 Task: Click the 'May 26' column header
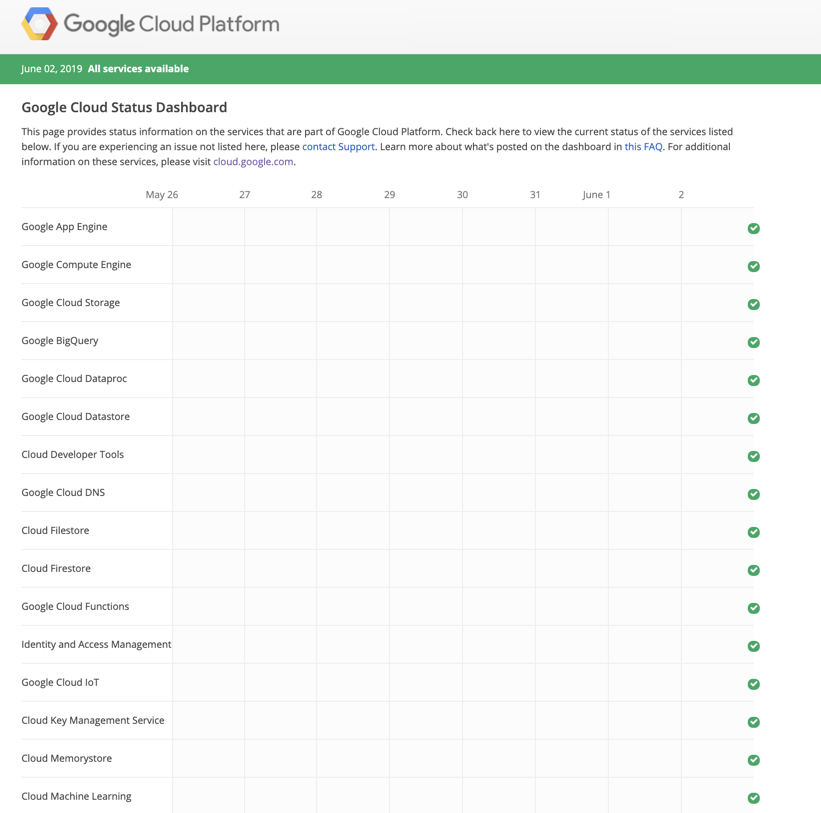coord(162,195)
